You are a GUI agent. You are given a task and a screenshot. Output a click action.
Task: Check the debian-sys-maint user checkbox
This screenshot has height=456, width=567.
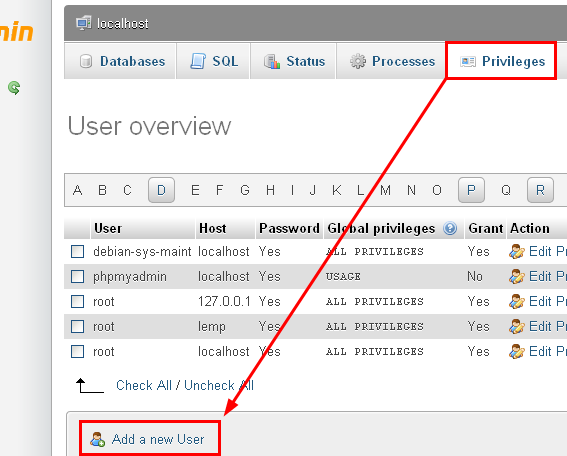pyautogui.click(x=77, y=251)
